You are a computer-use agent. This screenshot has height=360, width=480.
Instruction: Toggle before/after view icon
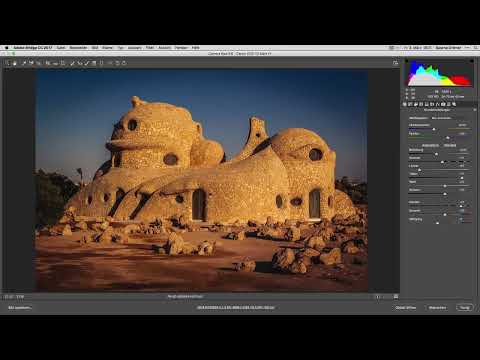[378, 296]
